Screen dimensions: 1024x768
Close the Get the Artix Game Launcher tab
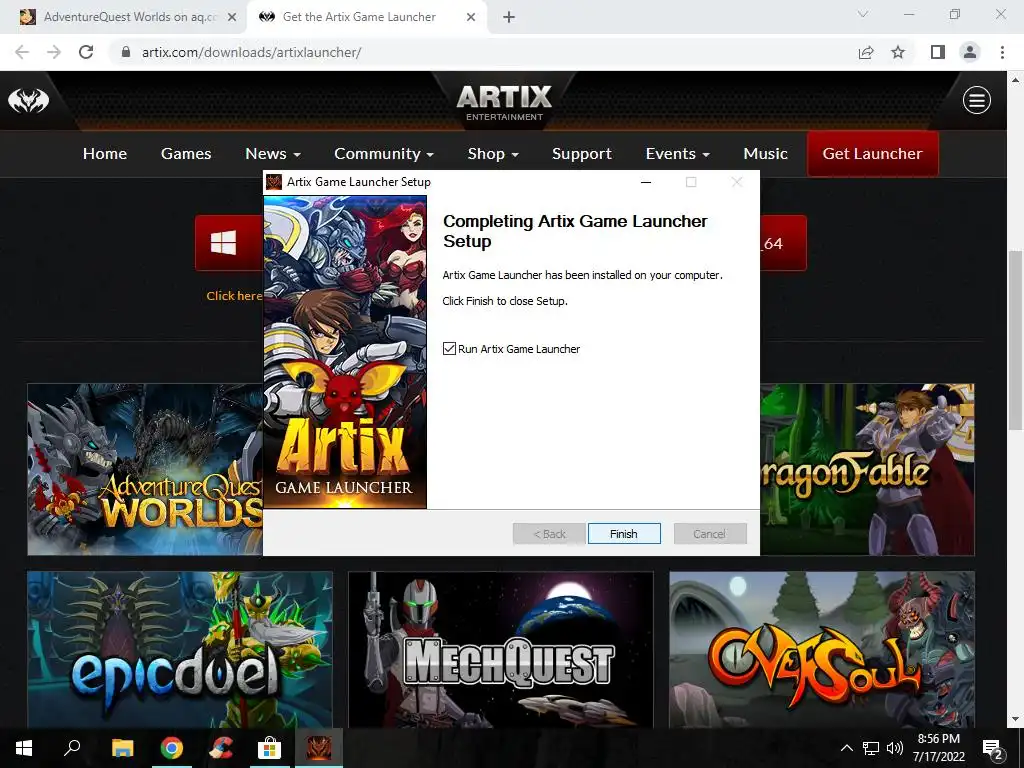pyautogui.click(x=471, y=17)
